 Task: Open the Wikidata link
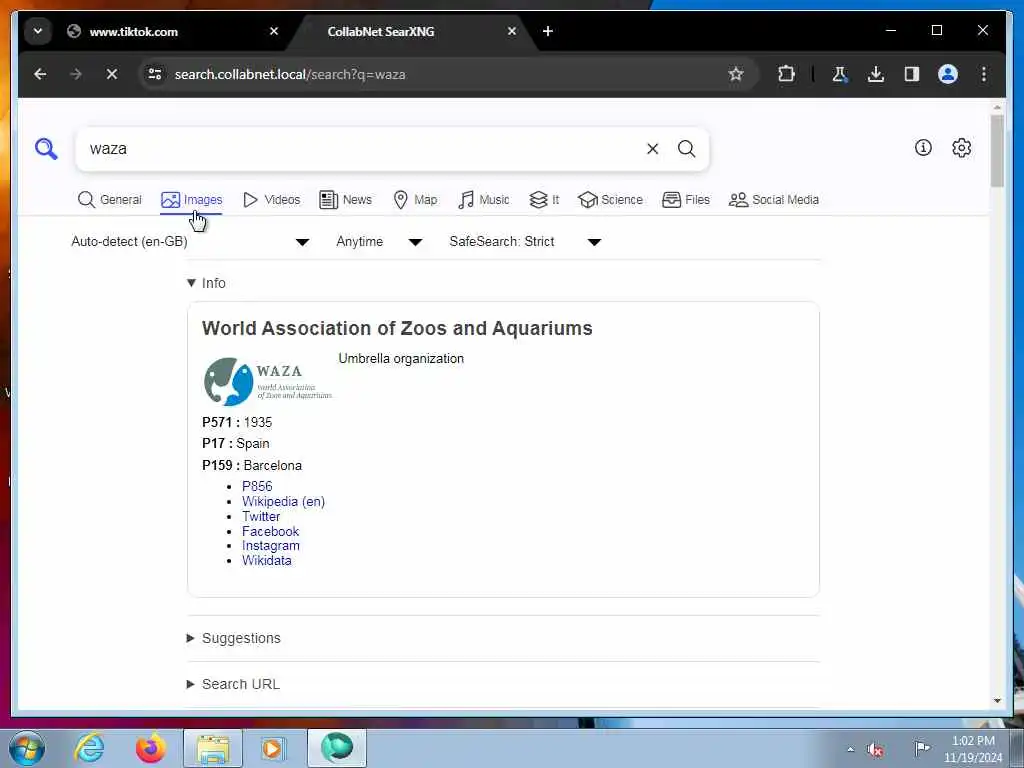tap(266, 560)
